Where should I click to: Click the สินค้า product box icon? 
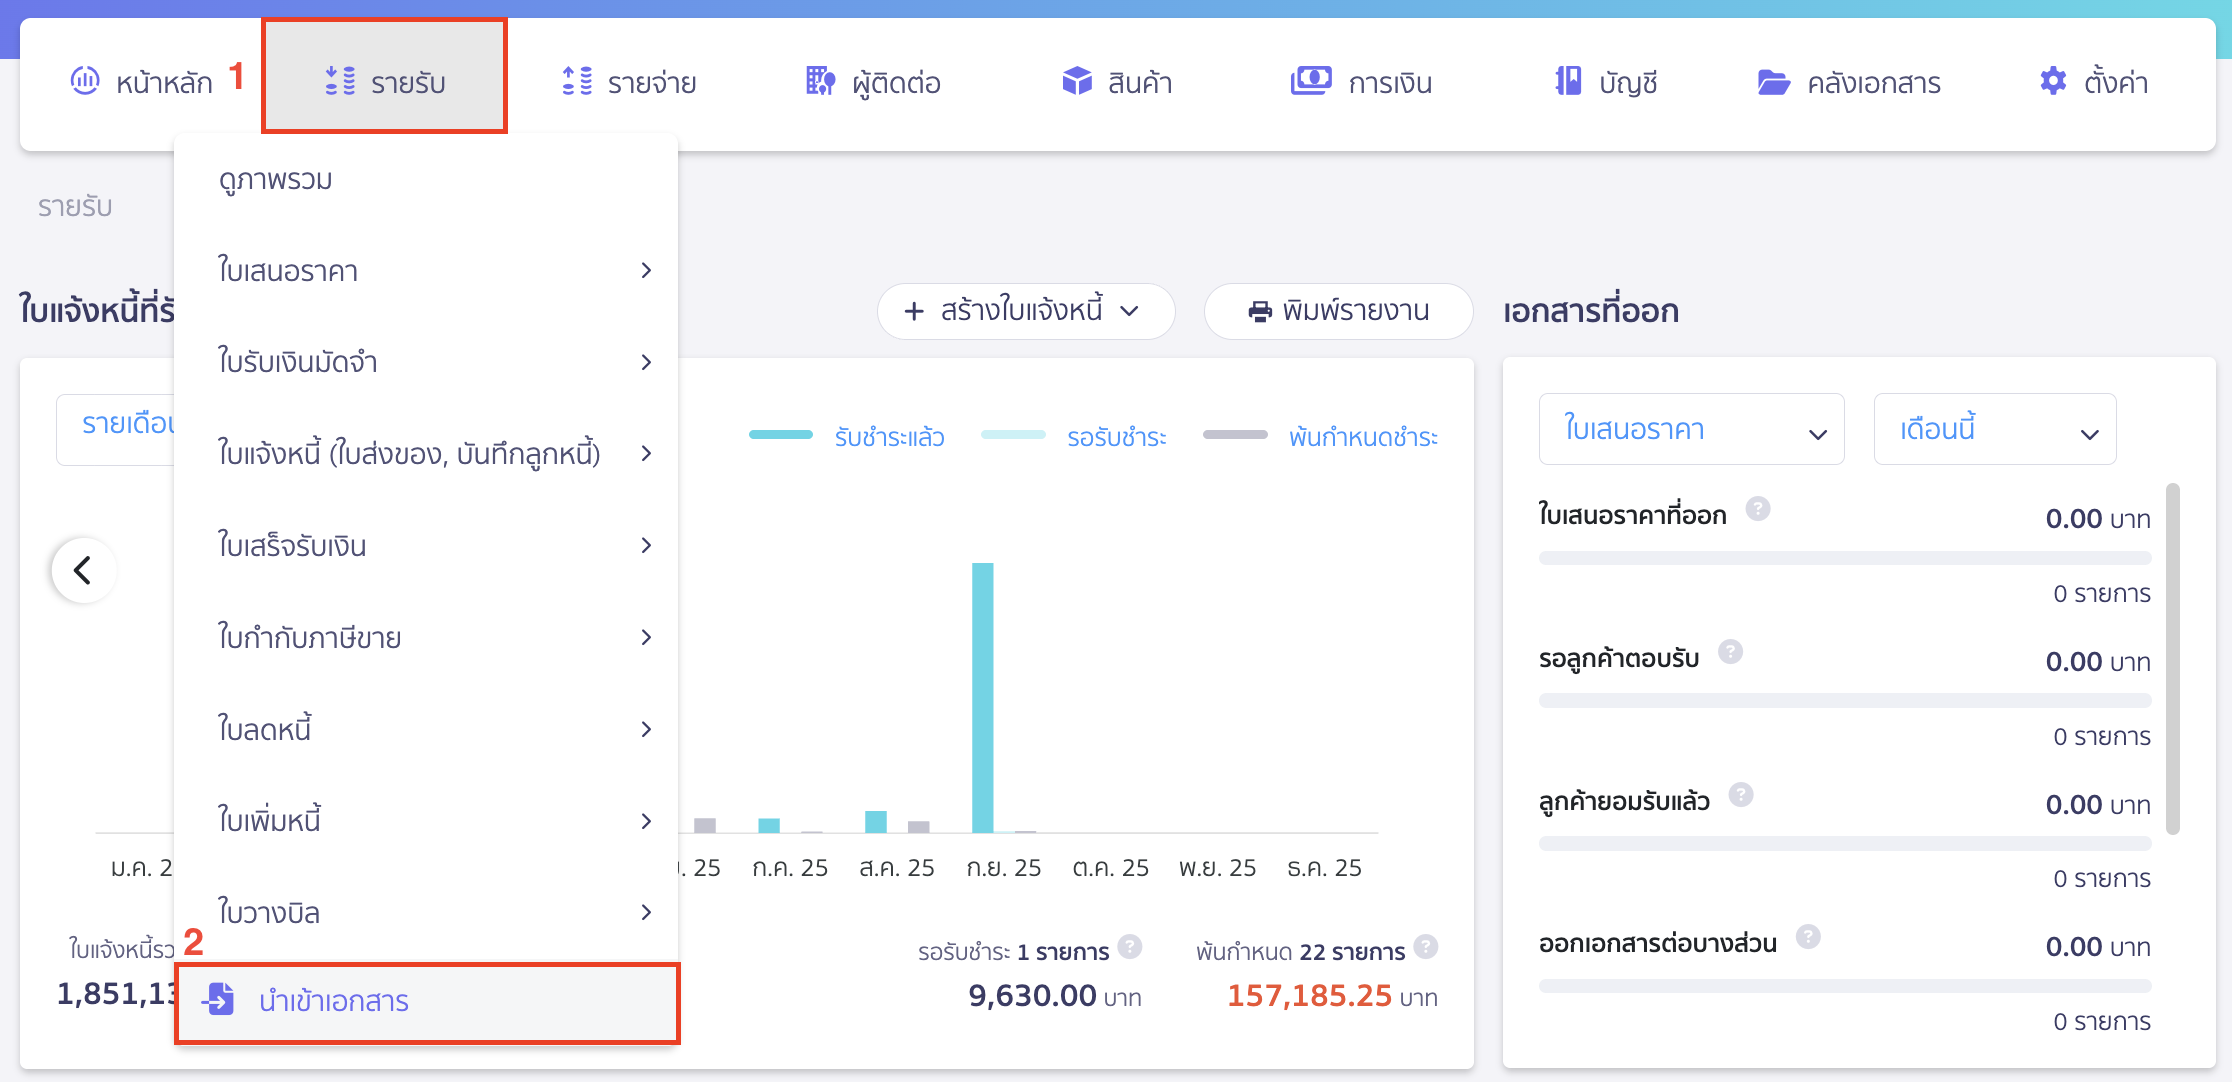(1077, 81)
